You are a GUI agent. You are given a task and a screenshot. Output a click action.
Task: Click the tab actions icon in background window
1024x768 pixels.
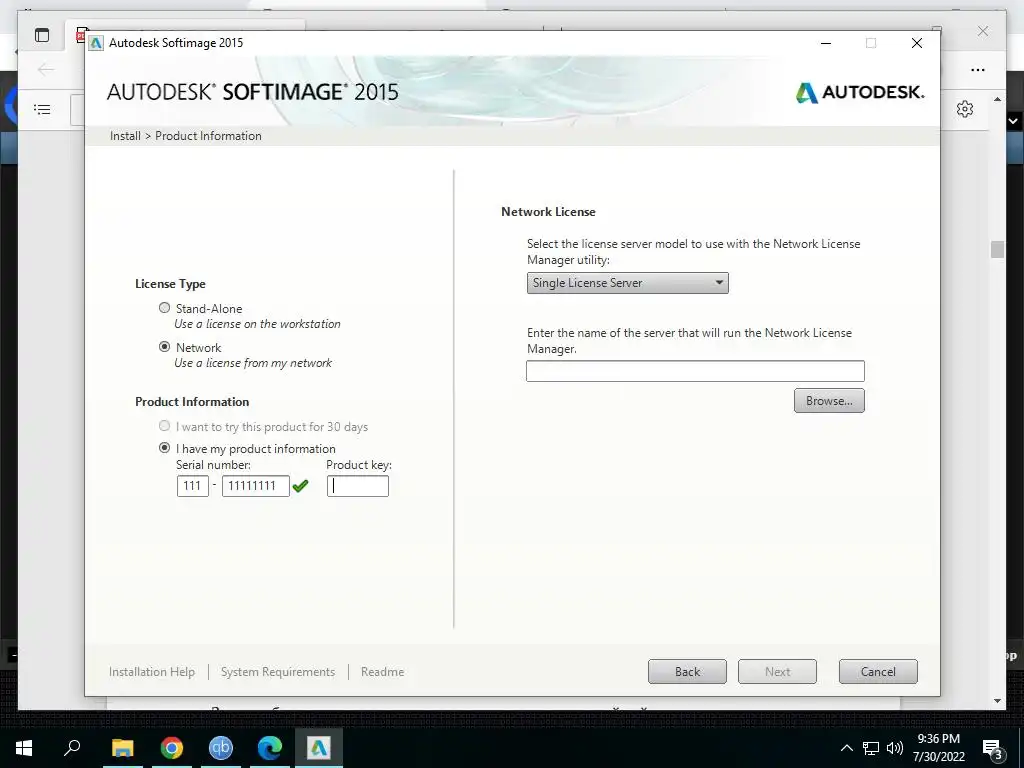tap(42, 35)
